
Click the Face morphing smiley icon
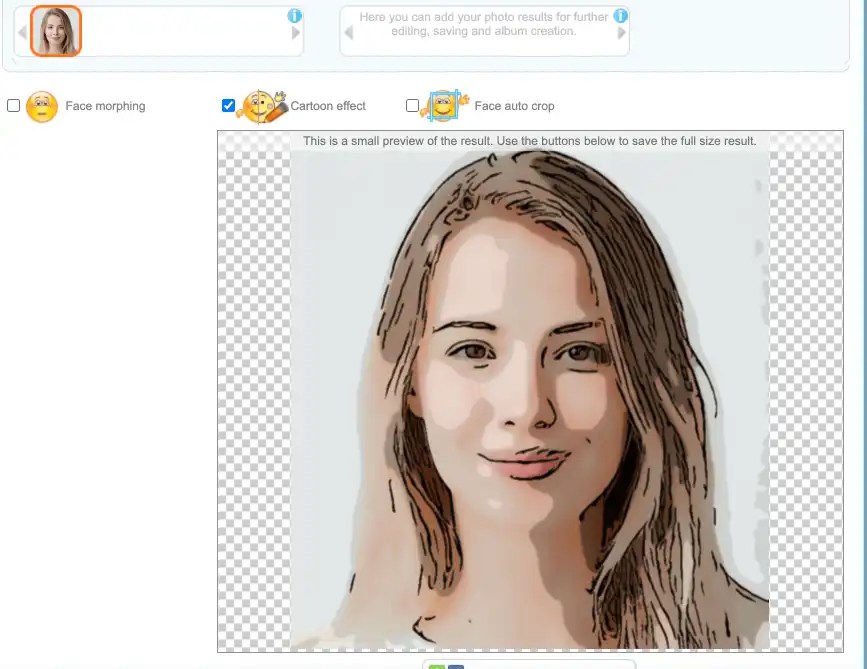tap(40, 105)
